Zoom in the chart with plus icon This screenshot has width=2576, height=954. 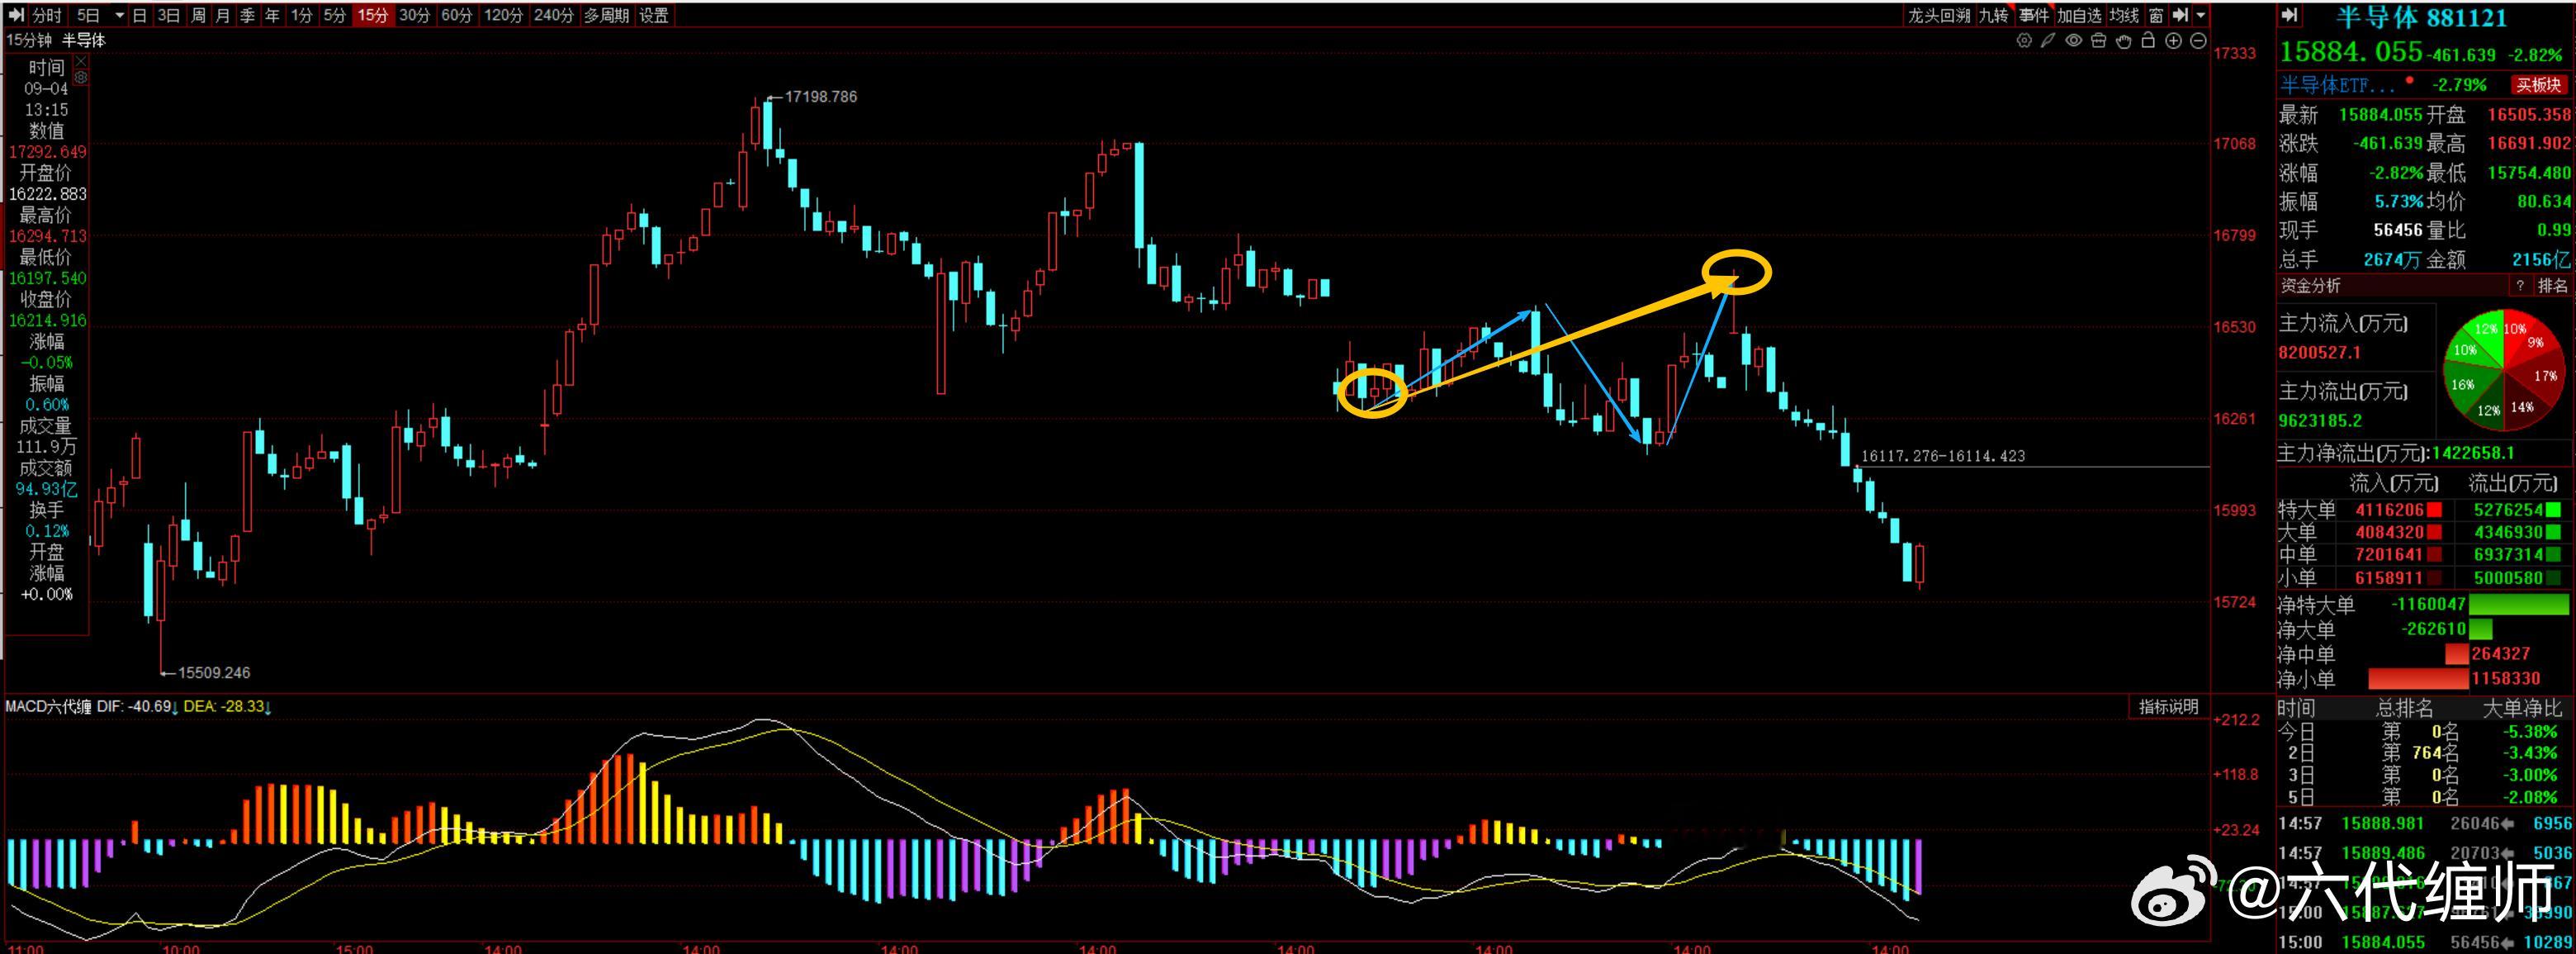click(2173, 41)
